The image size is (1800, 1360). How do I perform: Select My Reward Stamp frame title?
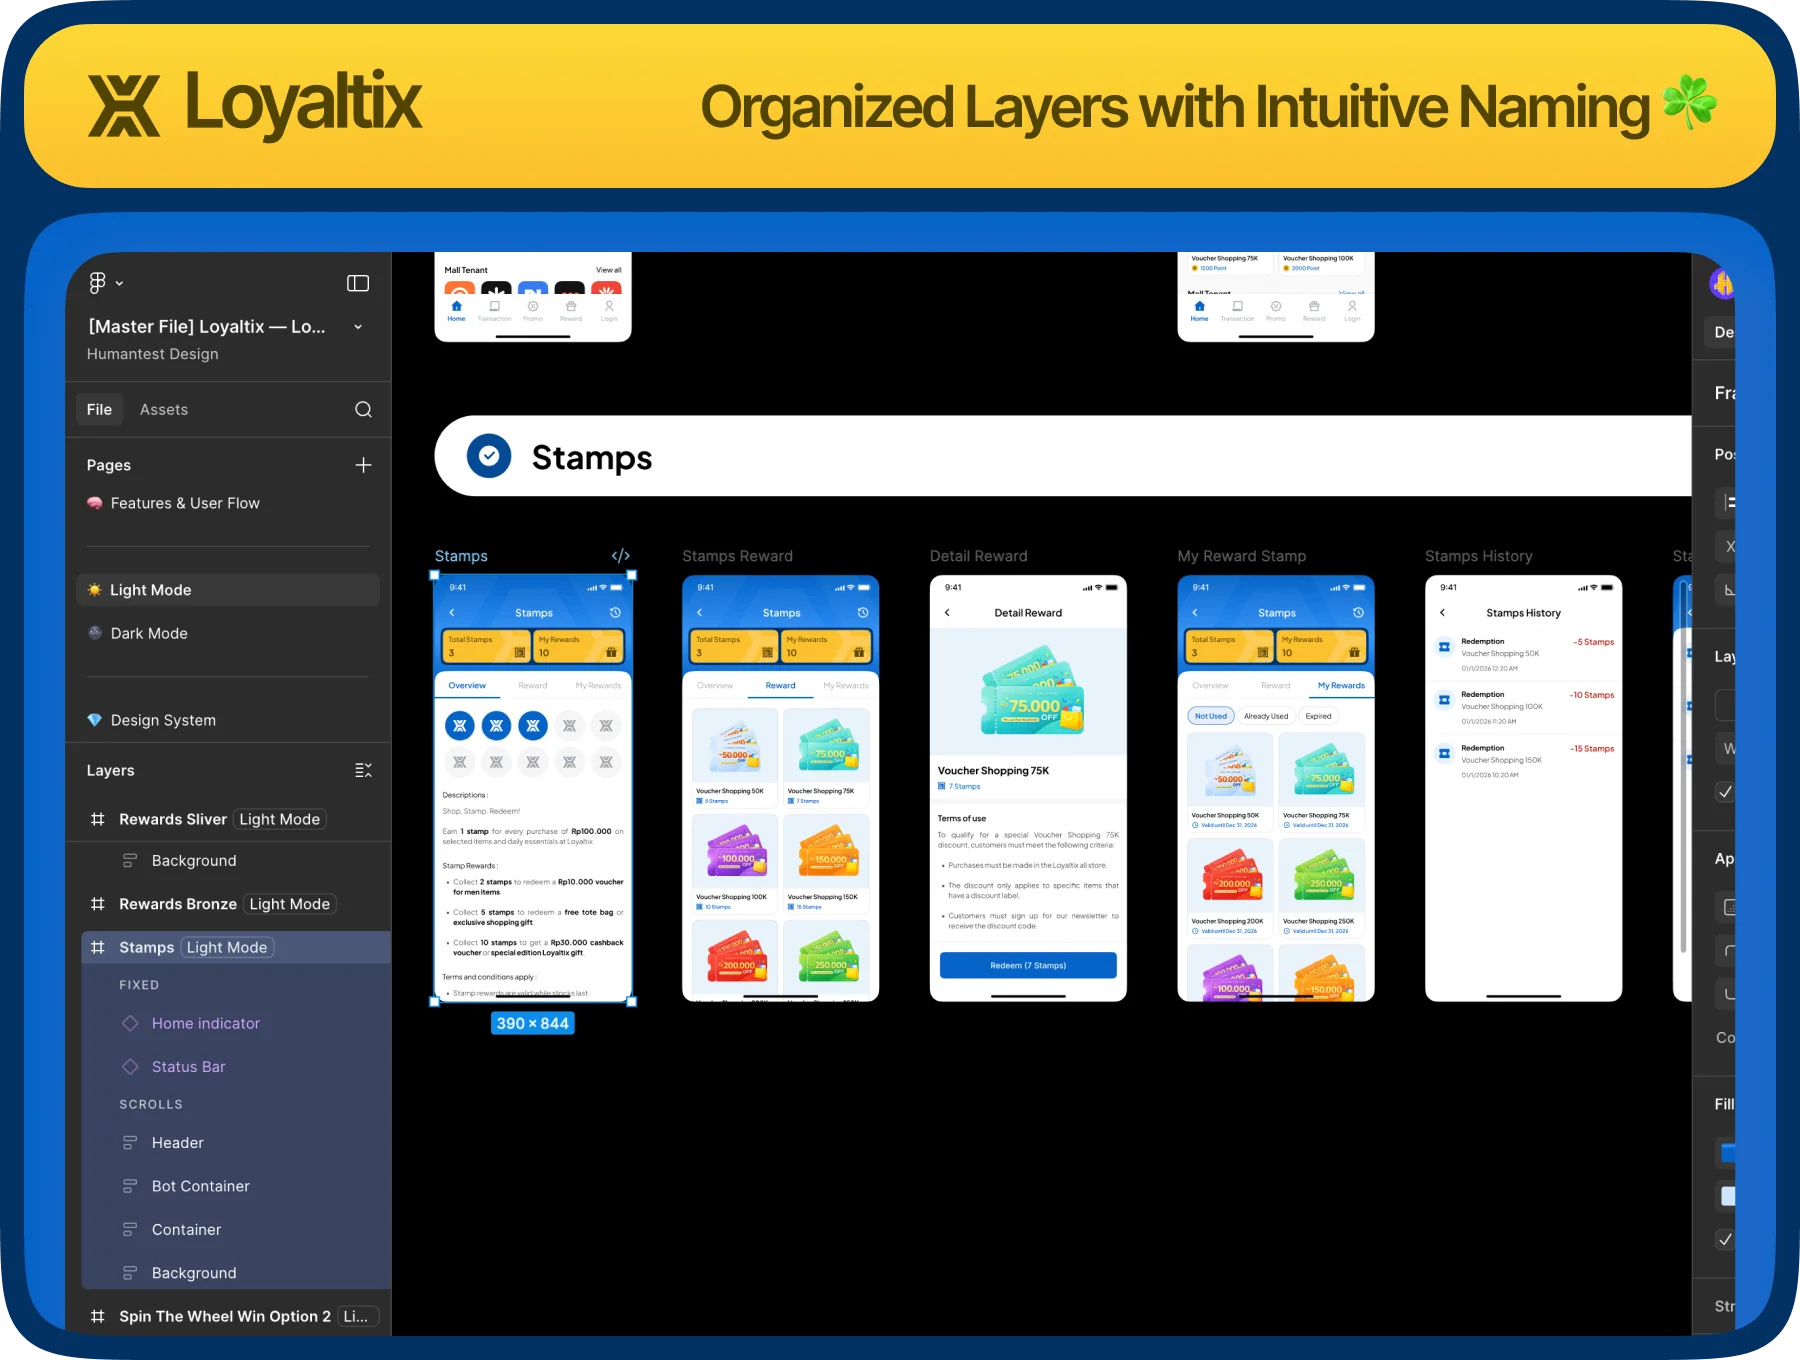coord(1241,556)
